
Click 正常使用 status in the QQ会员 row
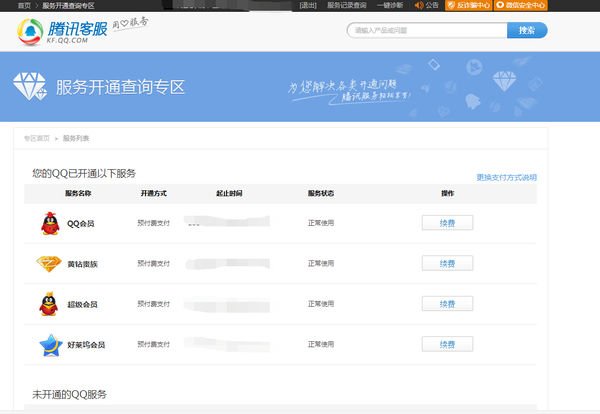(x=321, y=223)
